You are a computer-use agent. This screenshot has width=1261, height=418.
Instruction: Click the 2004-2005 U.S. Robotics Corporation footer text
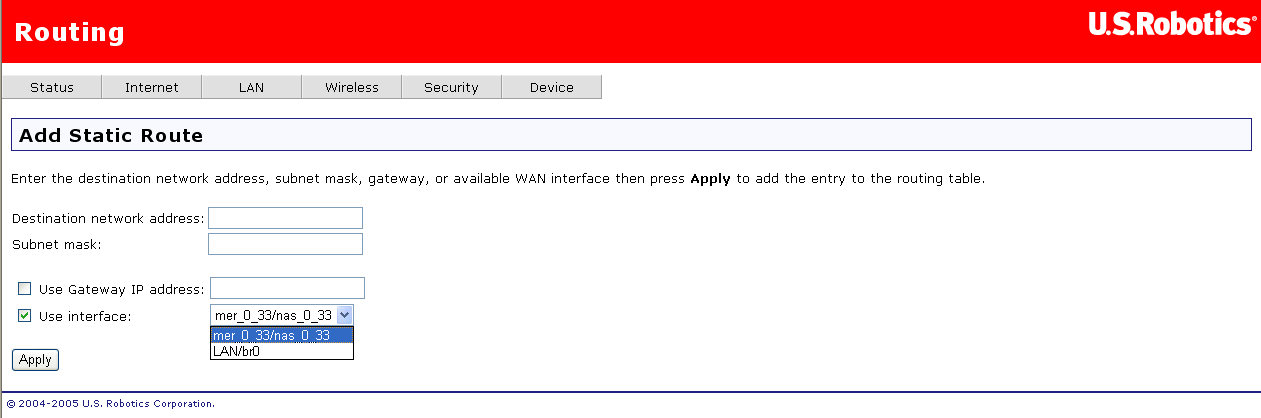pyautogui.click(x=110, y=404)
